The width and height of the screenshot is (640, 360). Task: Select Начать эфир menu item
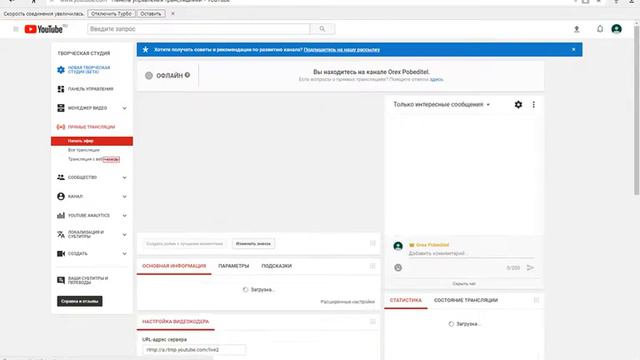pyautogui.click(x=92, y=141)
